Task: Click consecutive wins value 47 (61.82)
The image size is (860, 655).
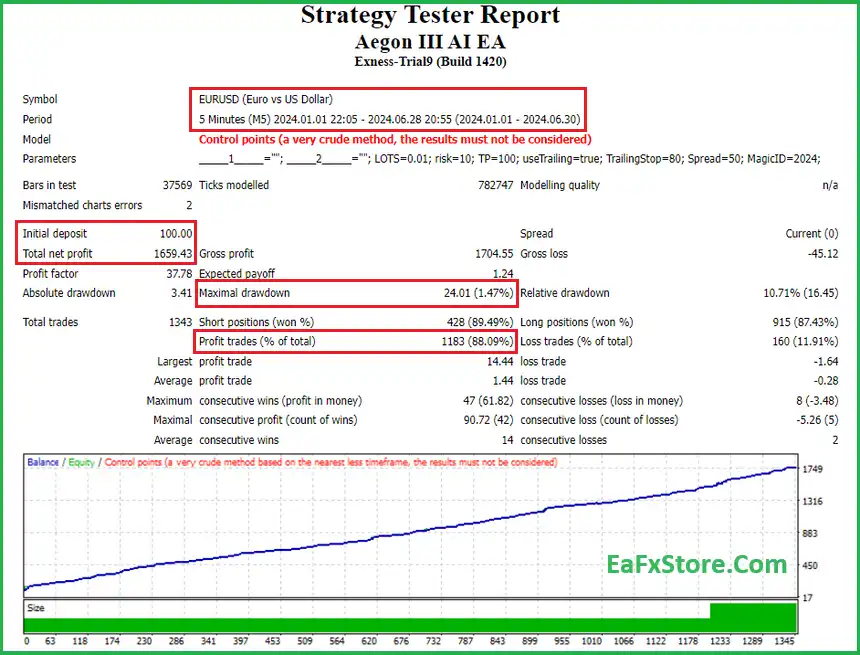Action: point(488,401)
